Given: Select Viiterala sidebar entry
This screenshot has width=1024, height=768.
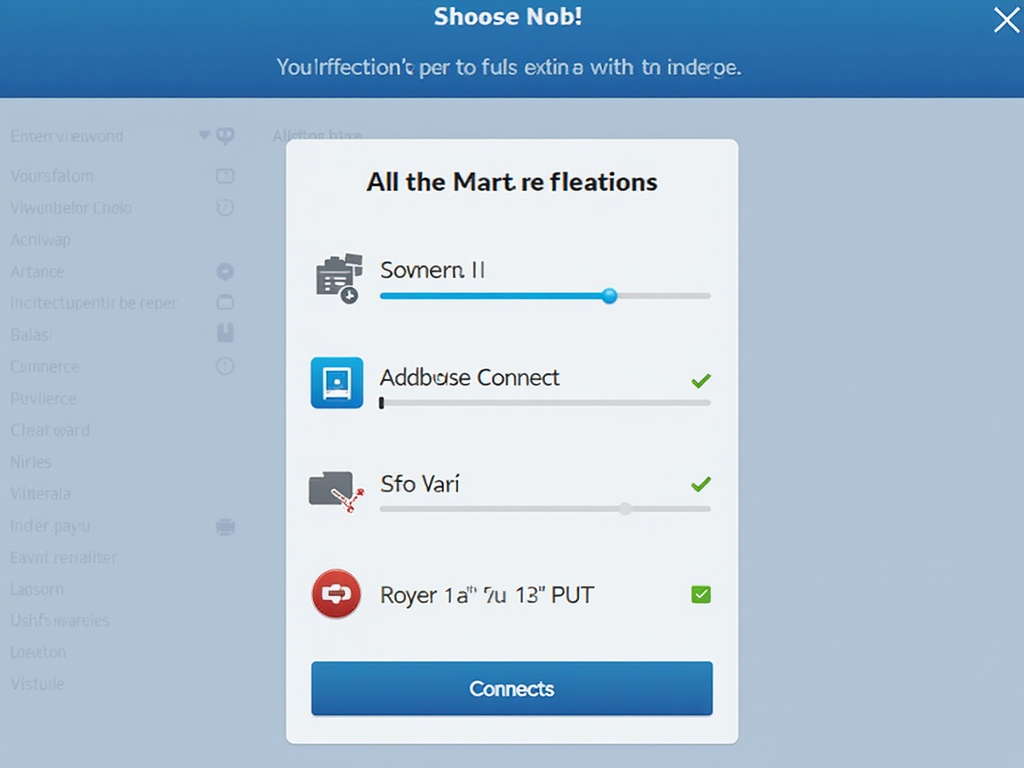Looking at the screenshot, I should click(x=40, y=494).
